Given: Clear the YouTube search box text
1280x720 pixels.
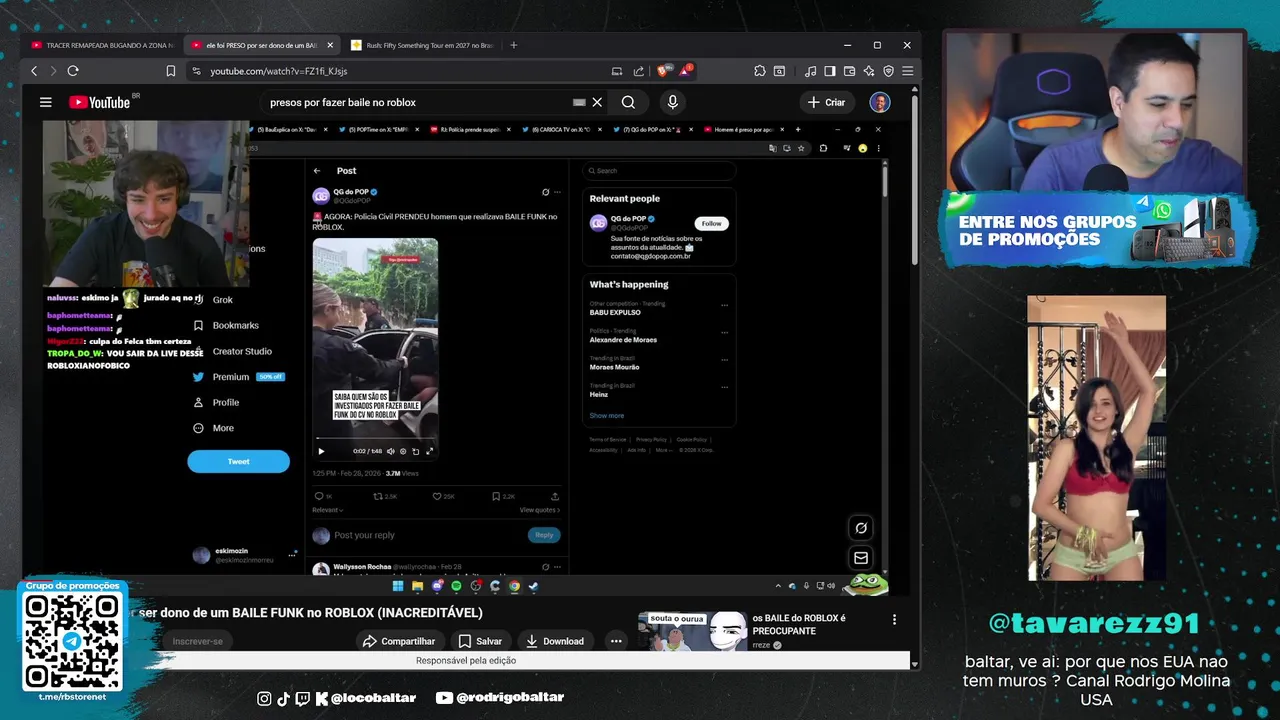Looking at the screenshot, I should (x=597, y=102).
